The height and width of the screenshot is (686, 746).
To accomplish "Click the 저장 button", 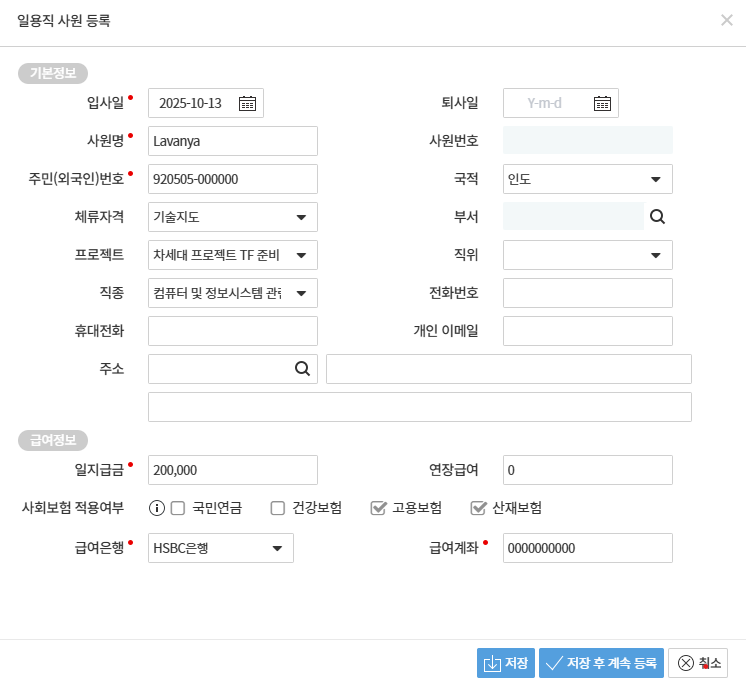I will coord(506,663).
